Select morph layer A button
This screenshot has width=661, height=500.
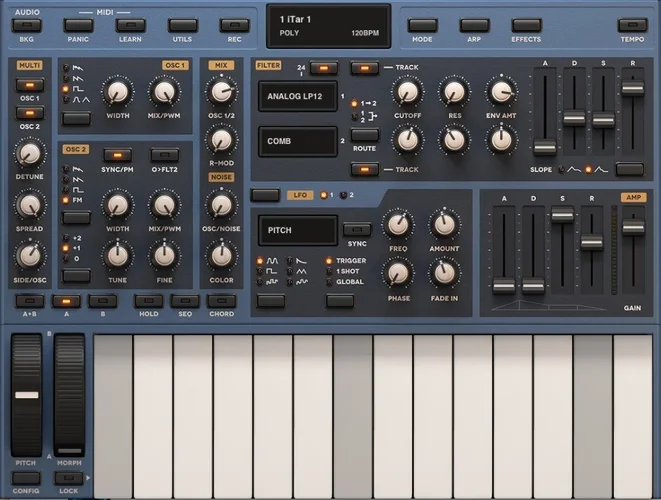coord(66,301)
